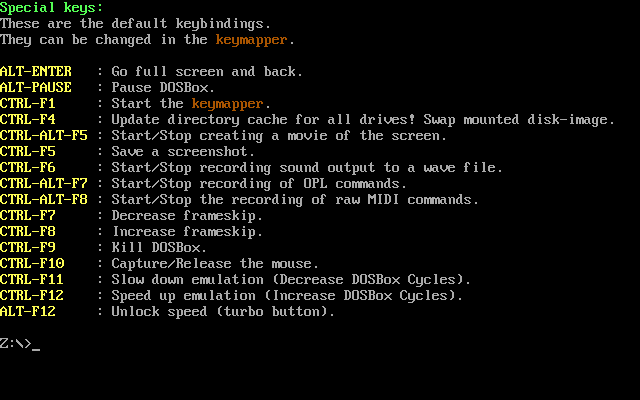640x400 pixels.
Task: Click 'Capture/Release the mouse' description
Action: (x=215, y=263)
